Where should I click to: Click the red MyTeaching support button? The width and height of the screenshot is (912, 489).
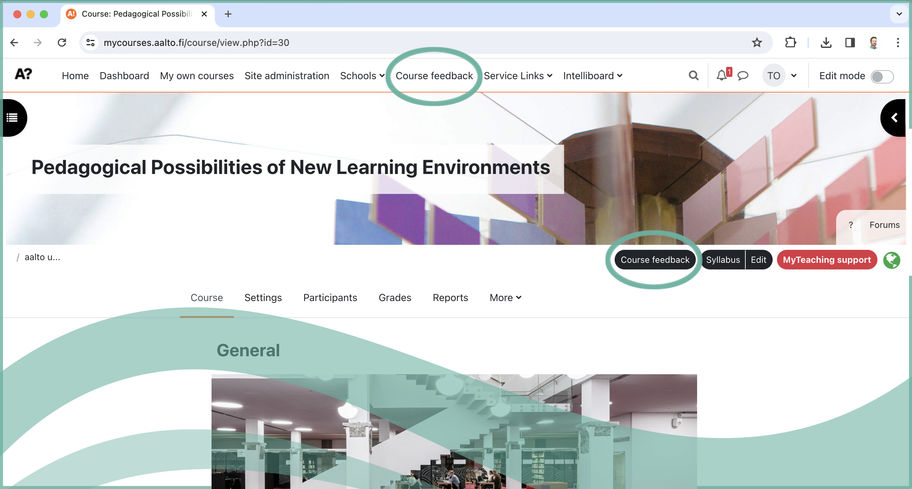(x=826, y=260)
